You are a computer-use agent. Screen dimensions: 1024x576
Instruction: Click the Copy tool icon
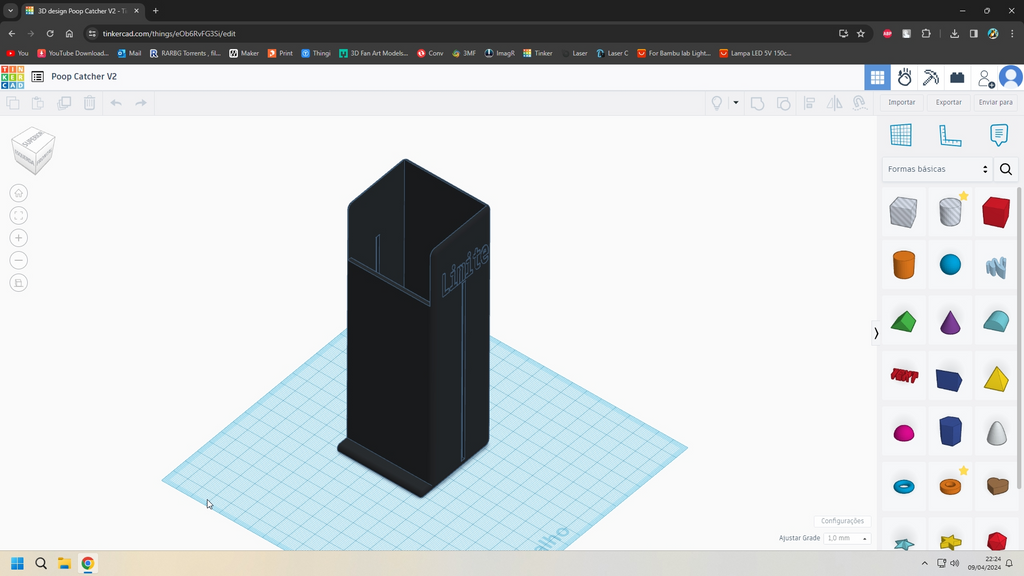(x=12, y=103)
